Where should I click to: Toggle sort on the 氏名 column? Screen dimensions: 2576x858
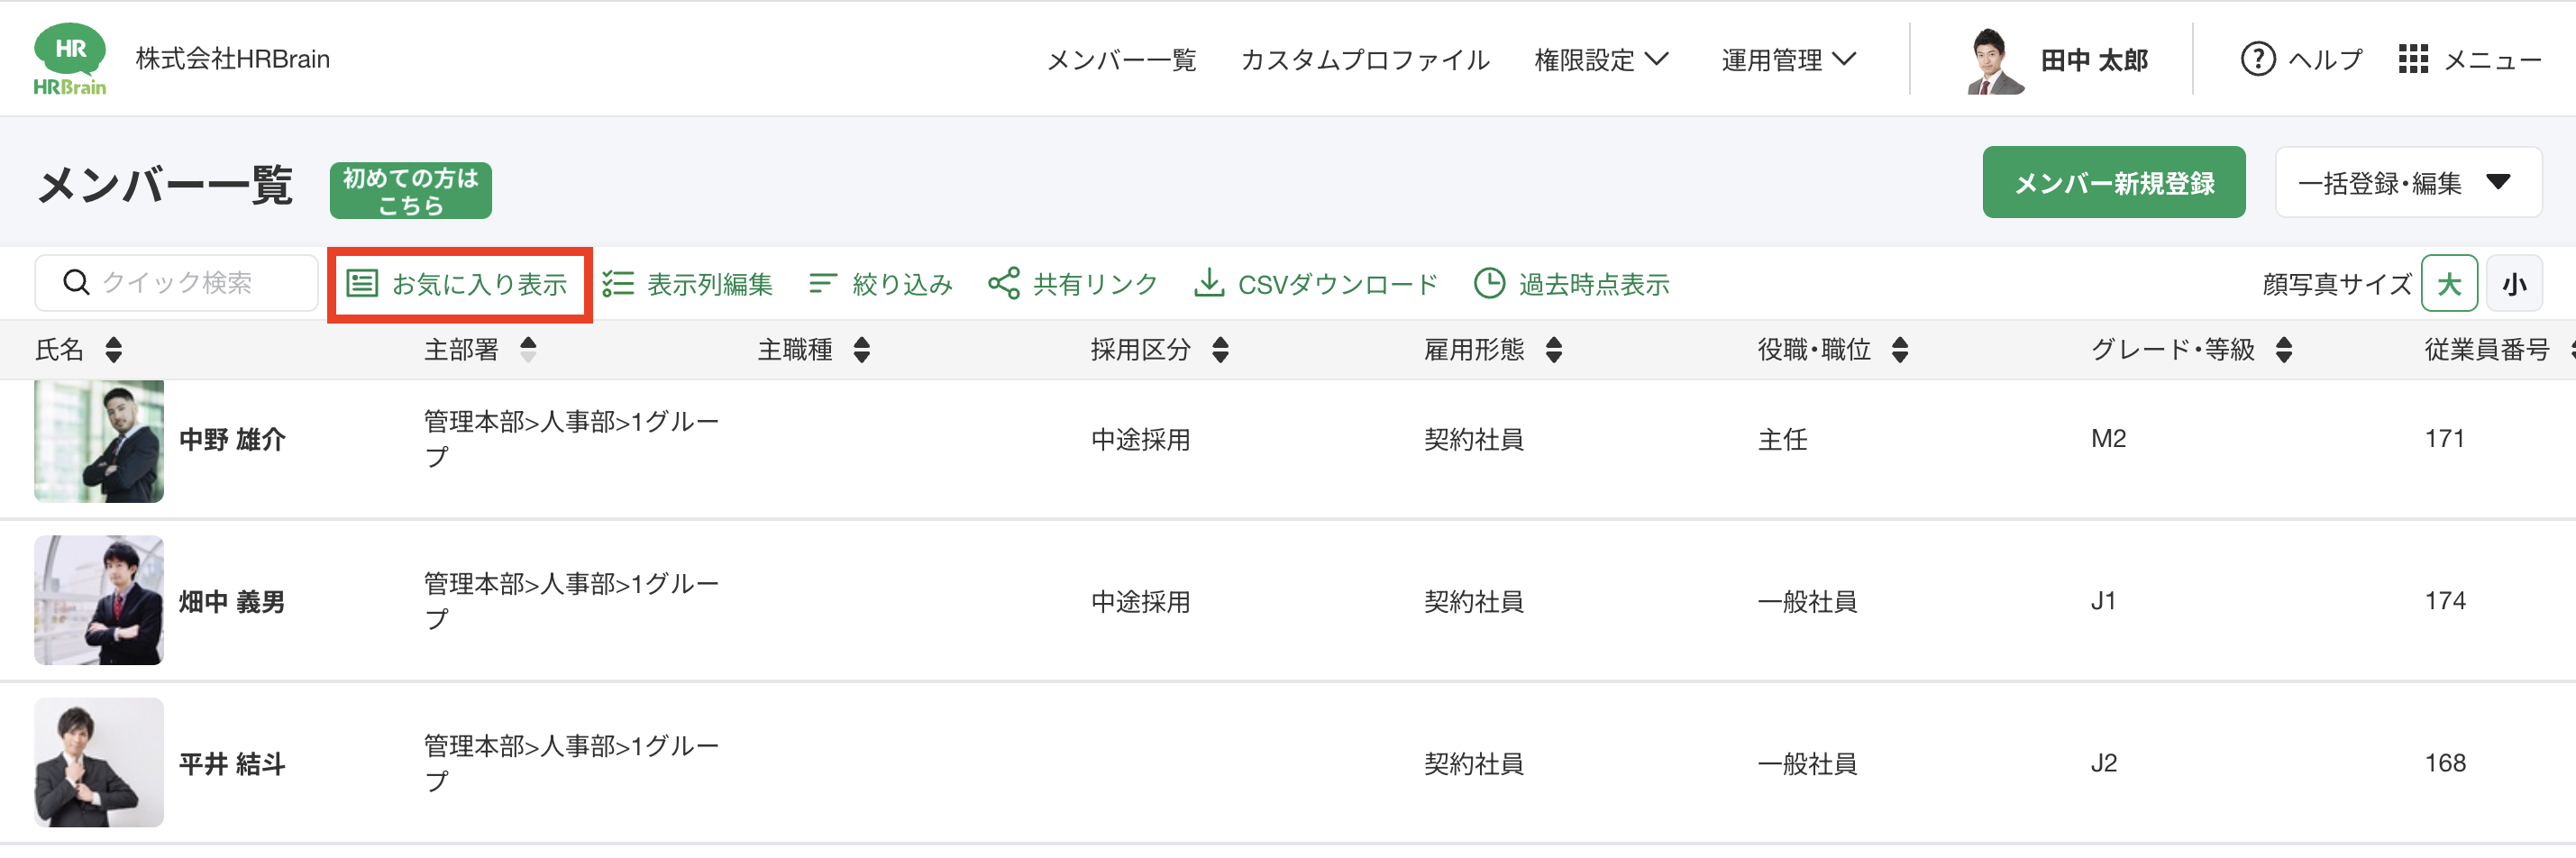tap(114, 350)
